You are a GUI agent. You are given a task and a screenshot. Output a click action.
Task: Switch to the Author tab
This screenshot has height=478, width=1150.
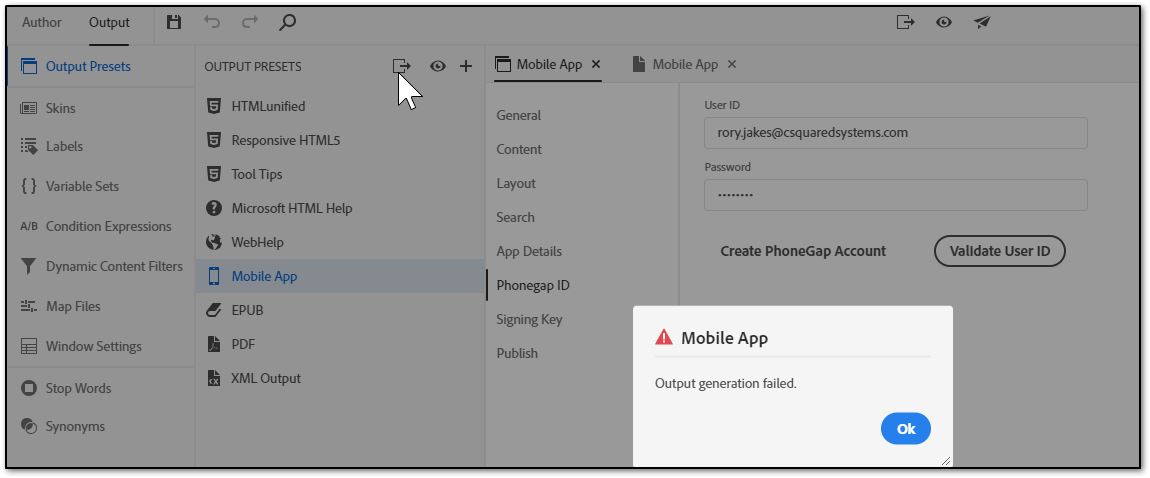point(42,22)
